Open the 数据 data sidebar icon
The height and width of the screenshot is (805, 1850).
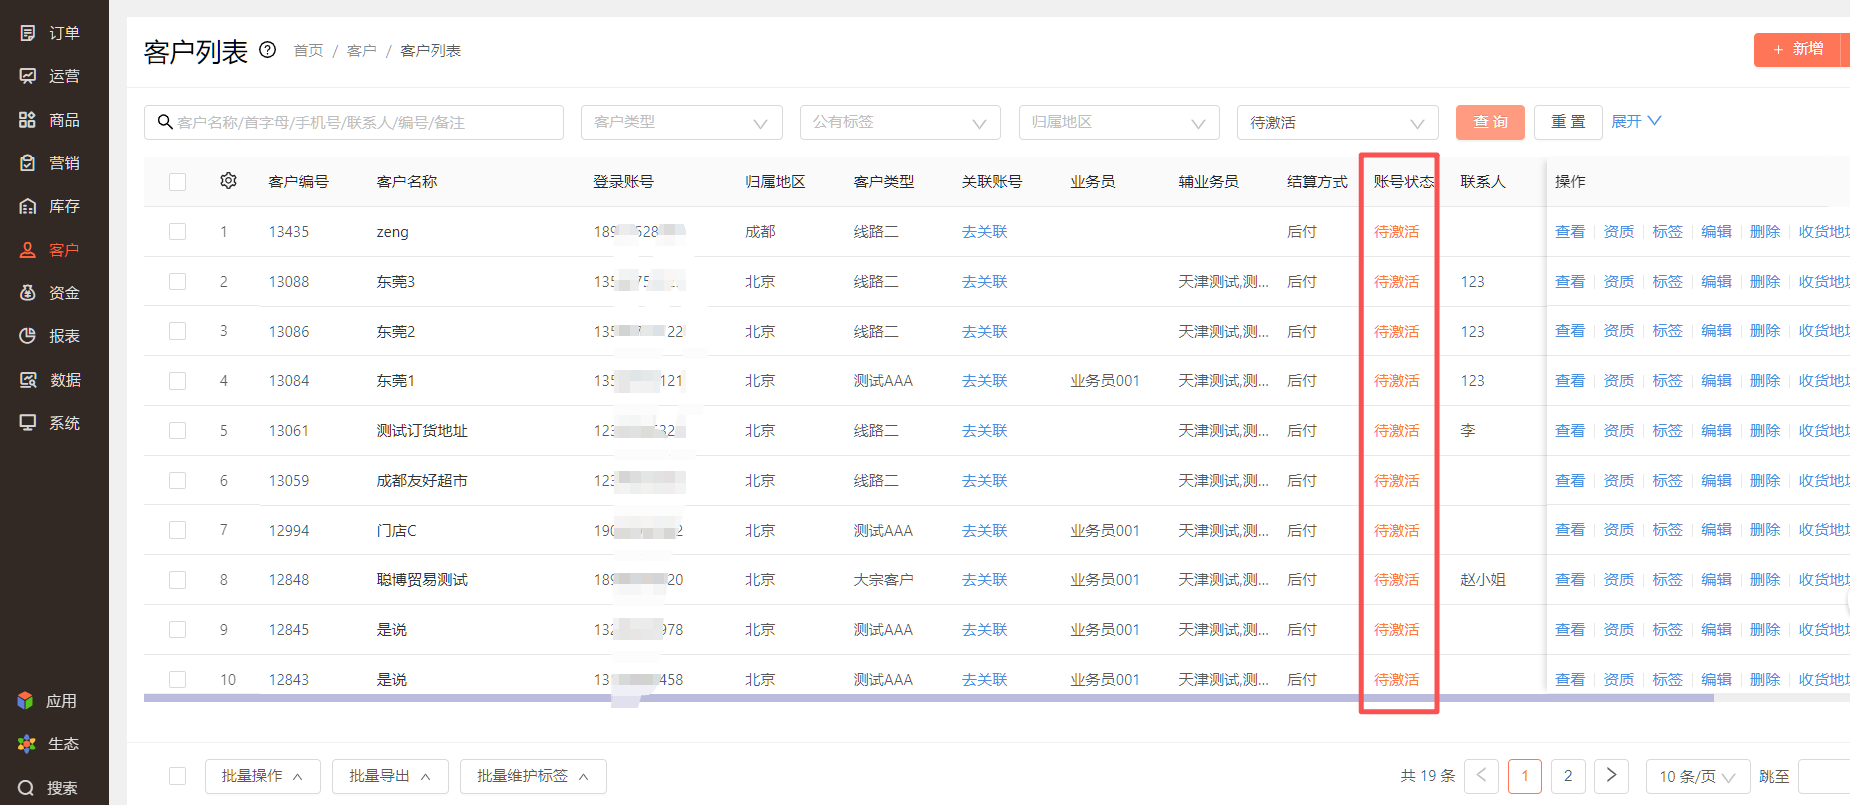tap(28, 380)
